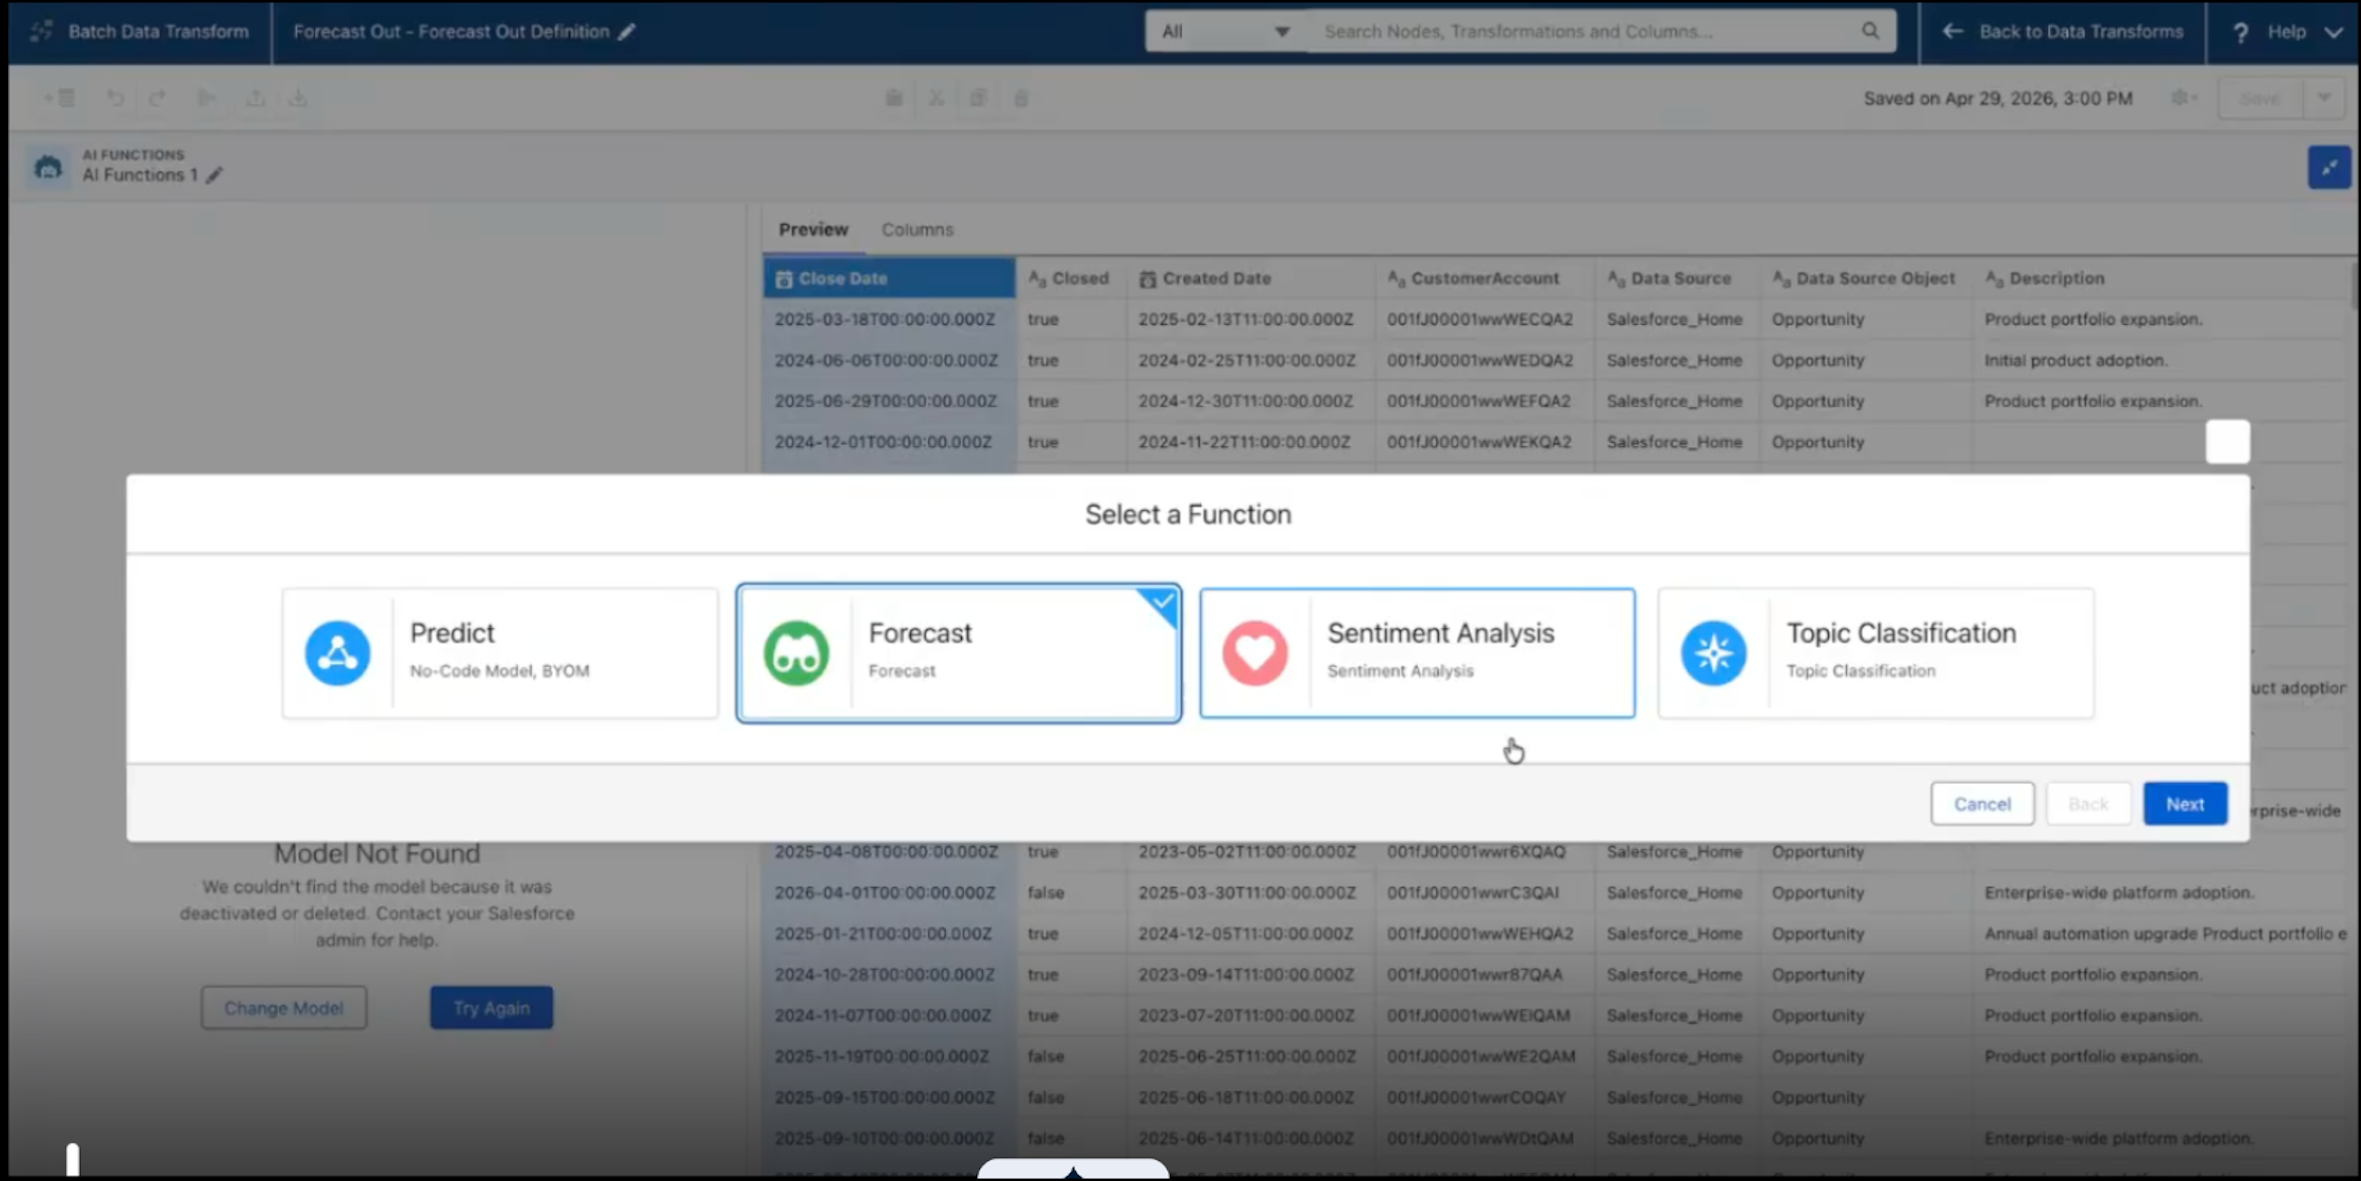2361x1181 pixels.
Task: Choose the Topic Classification function card
Action: 1875,653
